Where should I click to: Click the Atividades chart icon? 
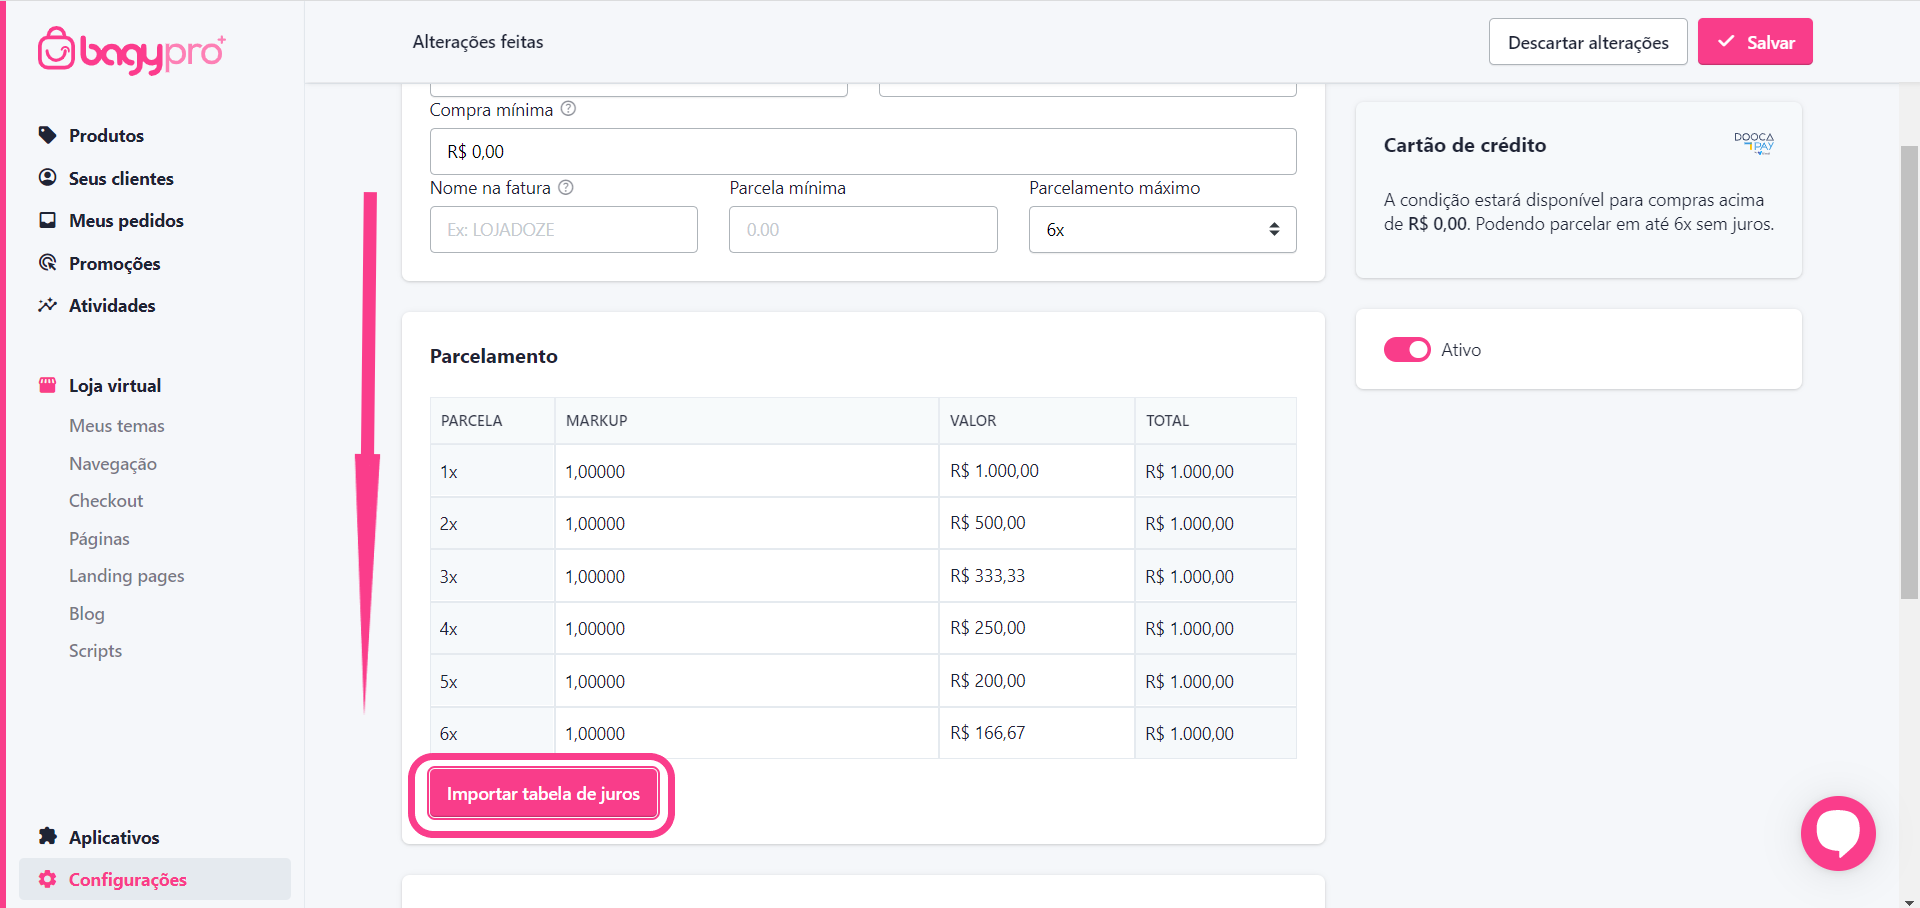(x=47, y=305)
